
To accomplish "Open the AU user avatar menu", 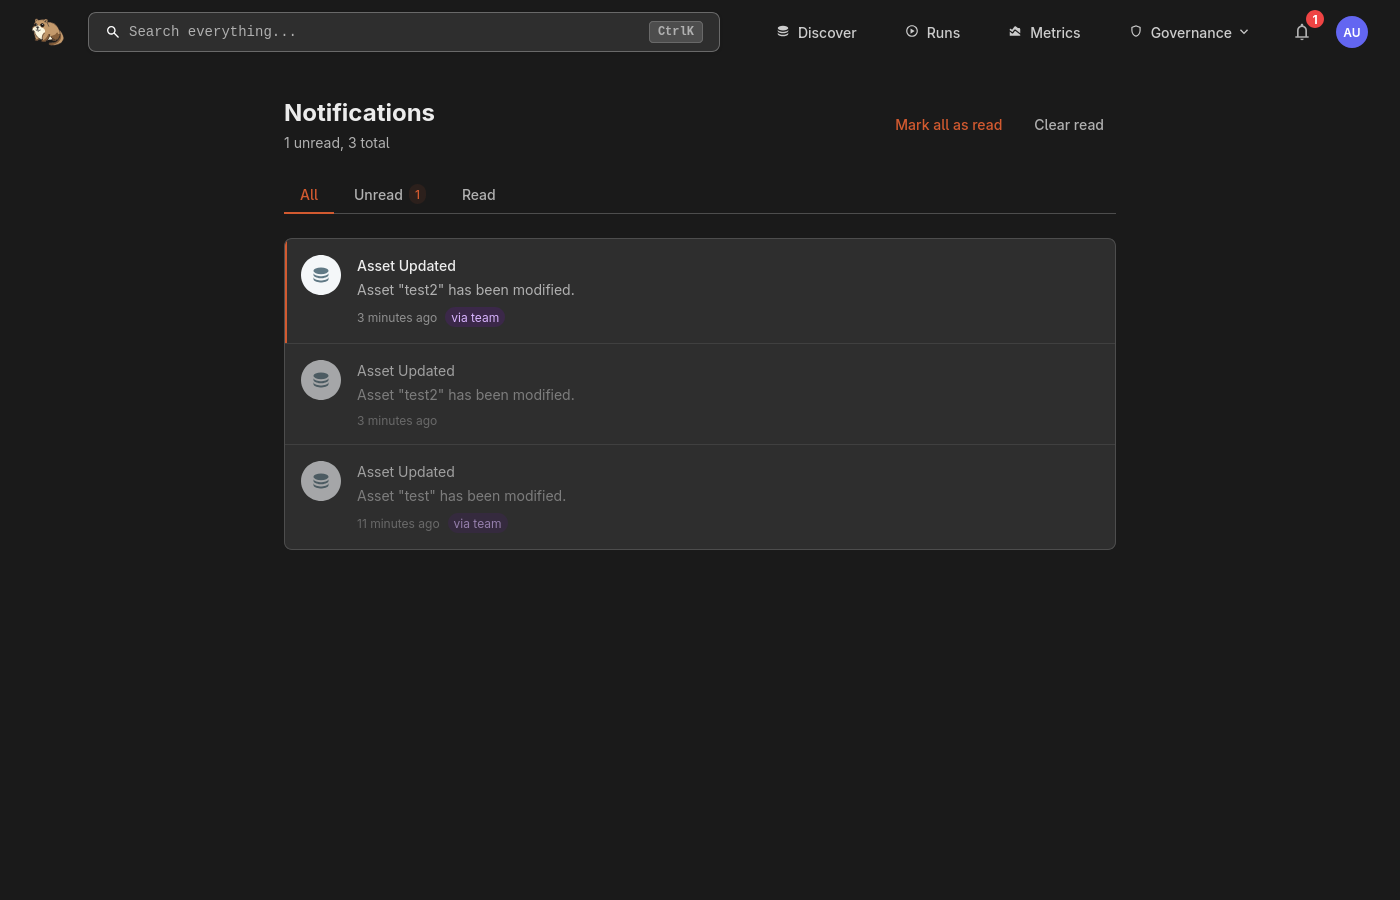I will coord(1351,32).
